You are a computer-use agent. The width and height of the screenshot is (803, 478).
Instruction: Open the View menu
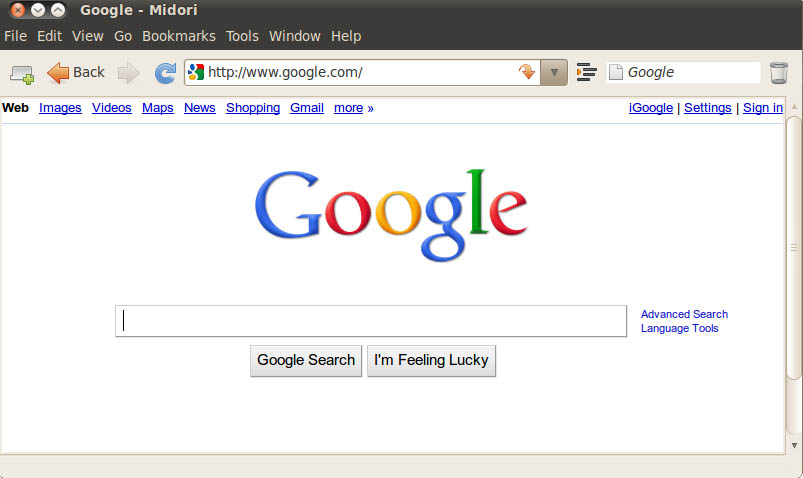click(x=88, y=36)
